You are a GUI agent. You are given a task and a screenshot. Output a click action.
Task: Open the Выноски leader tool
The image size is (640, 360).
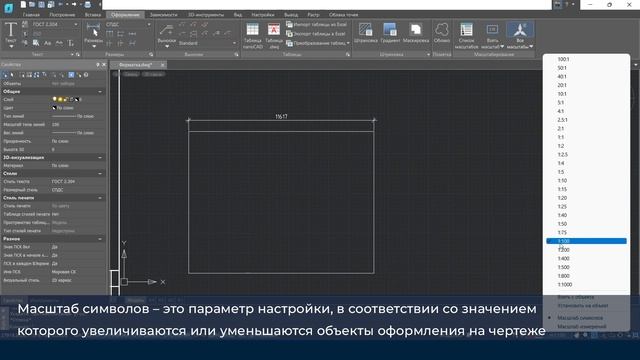(167, 34)
